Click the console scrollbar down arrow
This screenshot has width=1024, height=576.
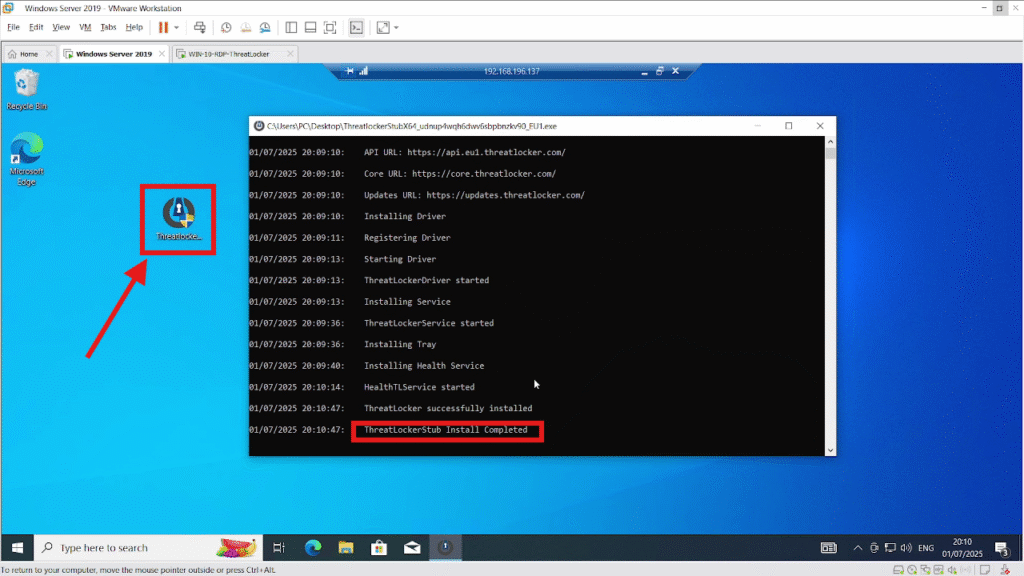coord(830,450)
